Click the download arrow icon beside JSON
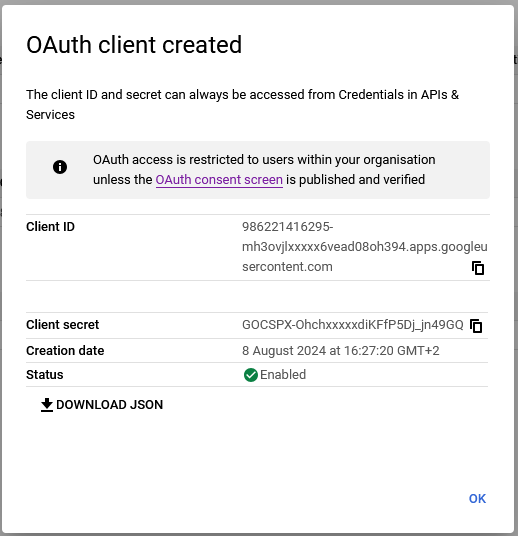This screenshot has width=518, height=536. pos(47,405)
